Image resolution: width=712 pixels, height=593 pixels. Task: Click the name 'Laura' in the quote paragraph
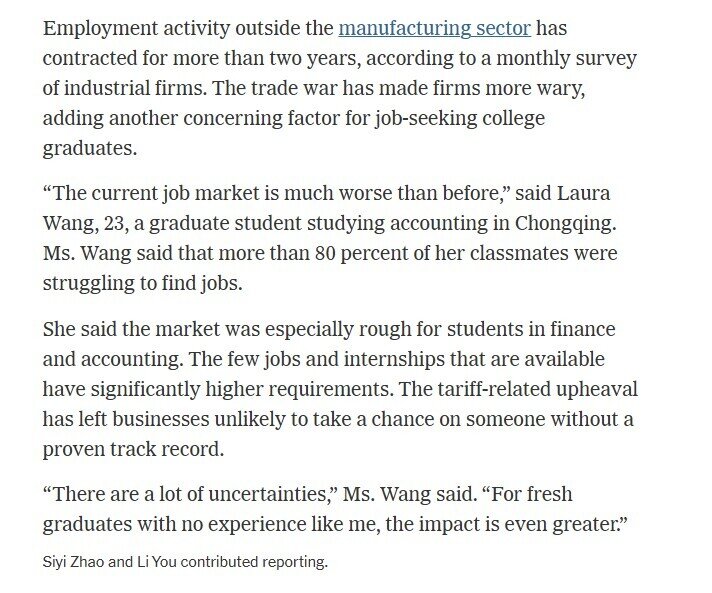583,193
